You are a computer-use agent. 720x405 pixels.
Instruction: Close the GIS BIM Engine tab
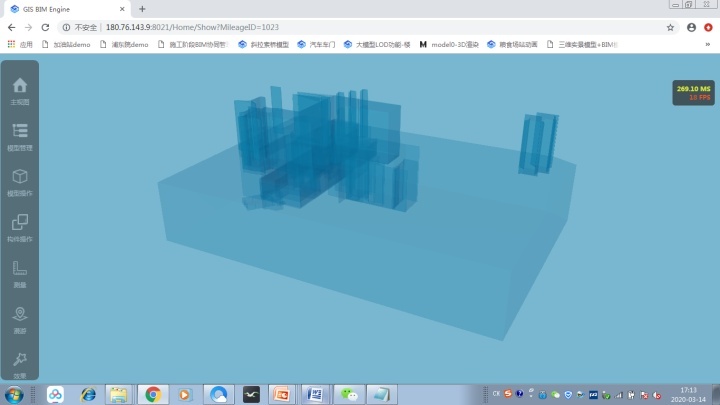click(122, 9)
